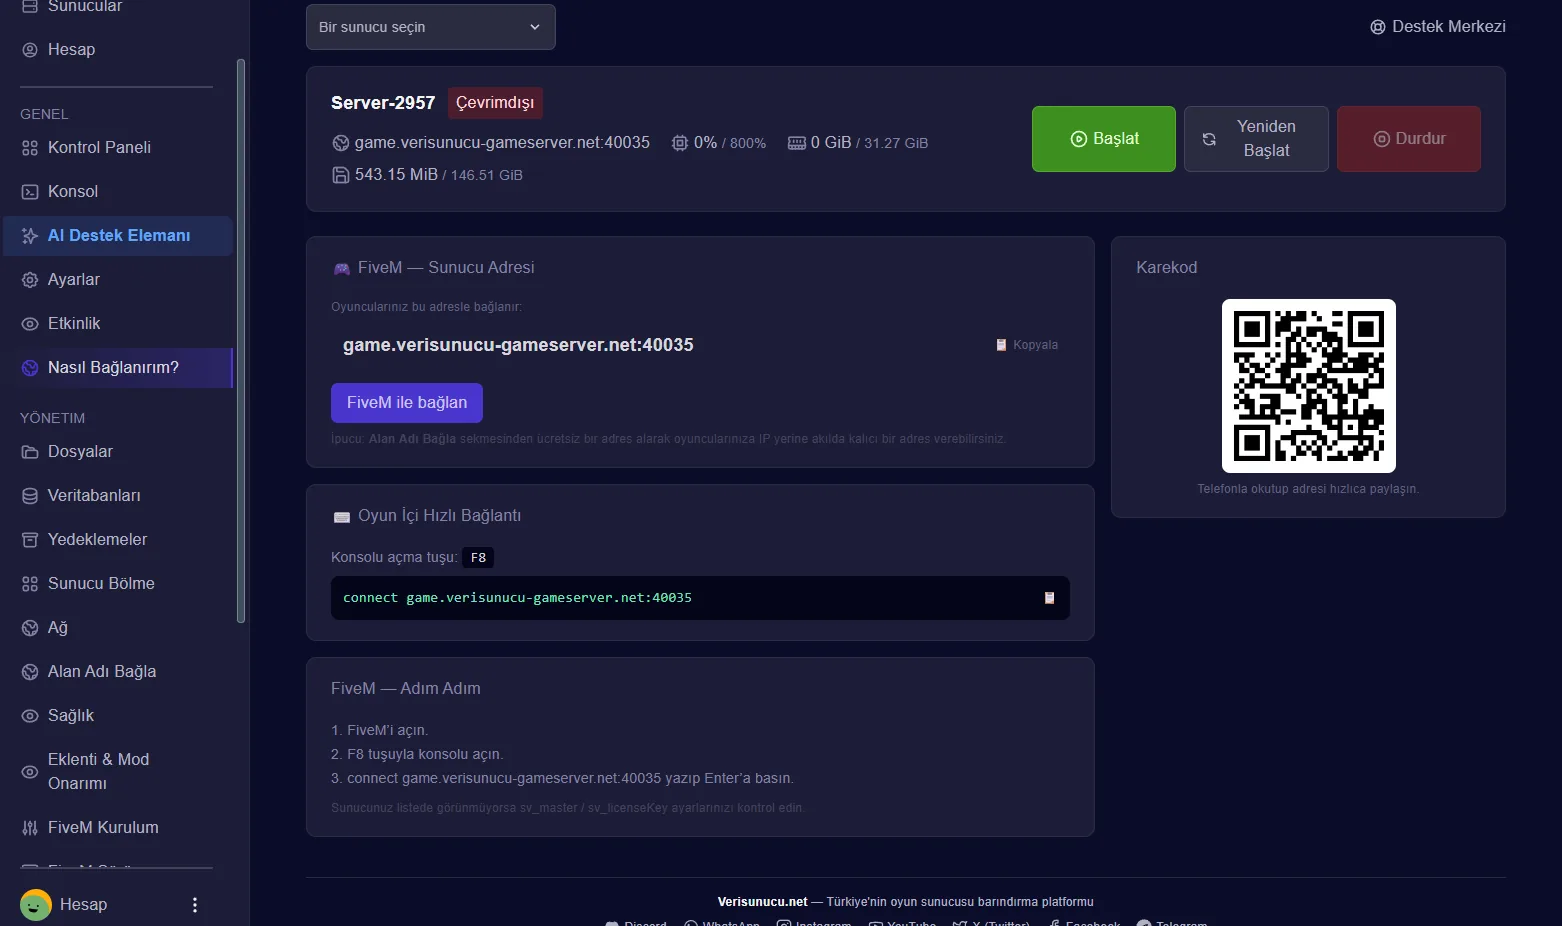This screenshot has width=1562, height=926.
Task: Open the three-dot account menu
Action: pyautogui.click(x=195, y=905)
